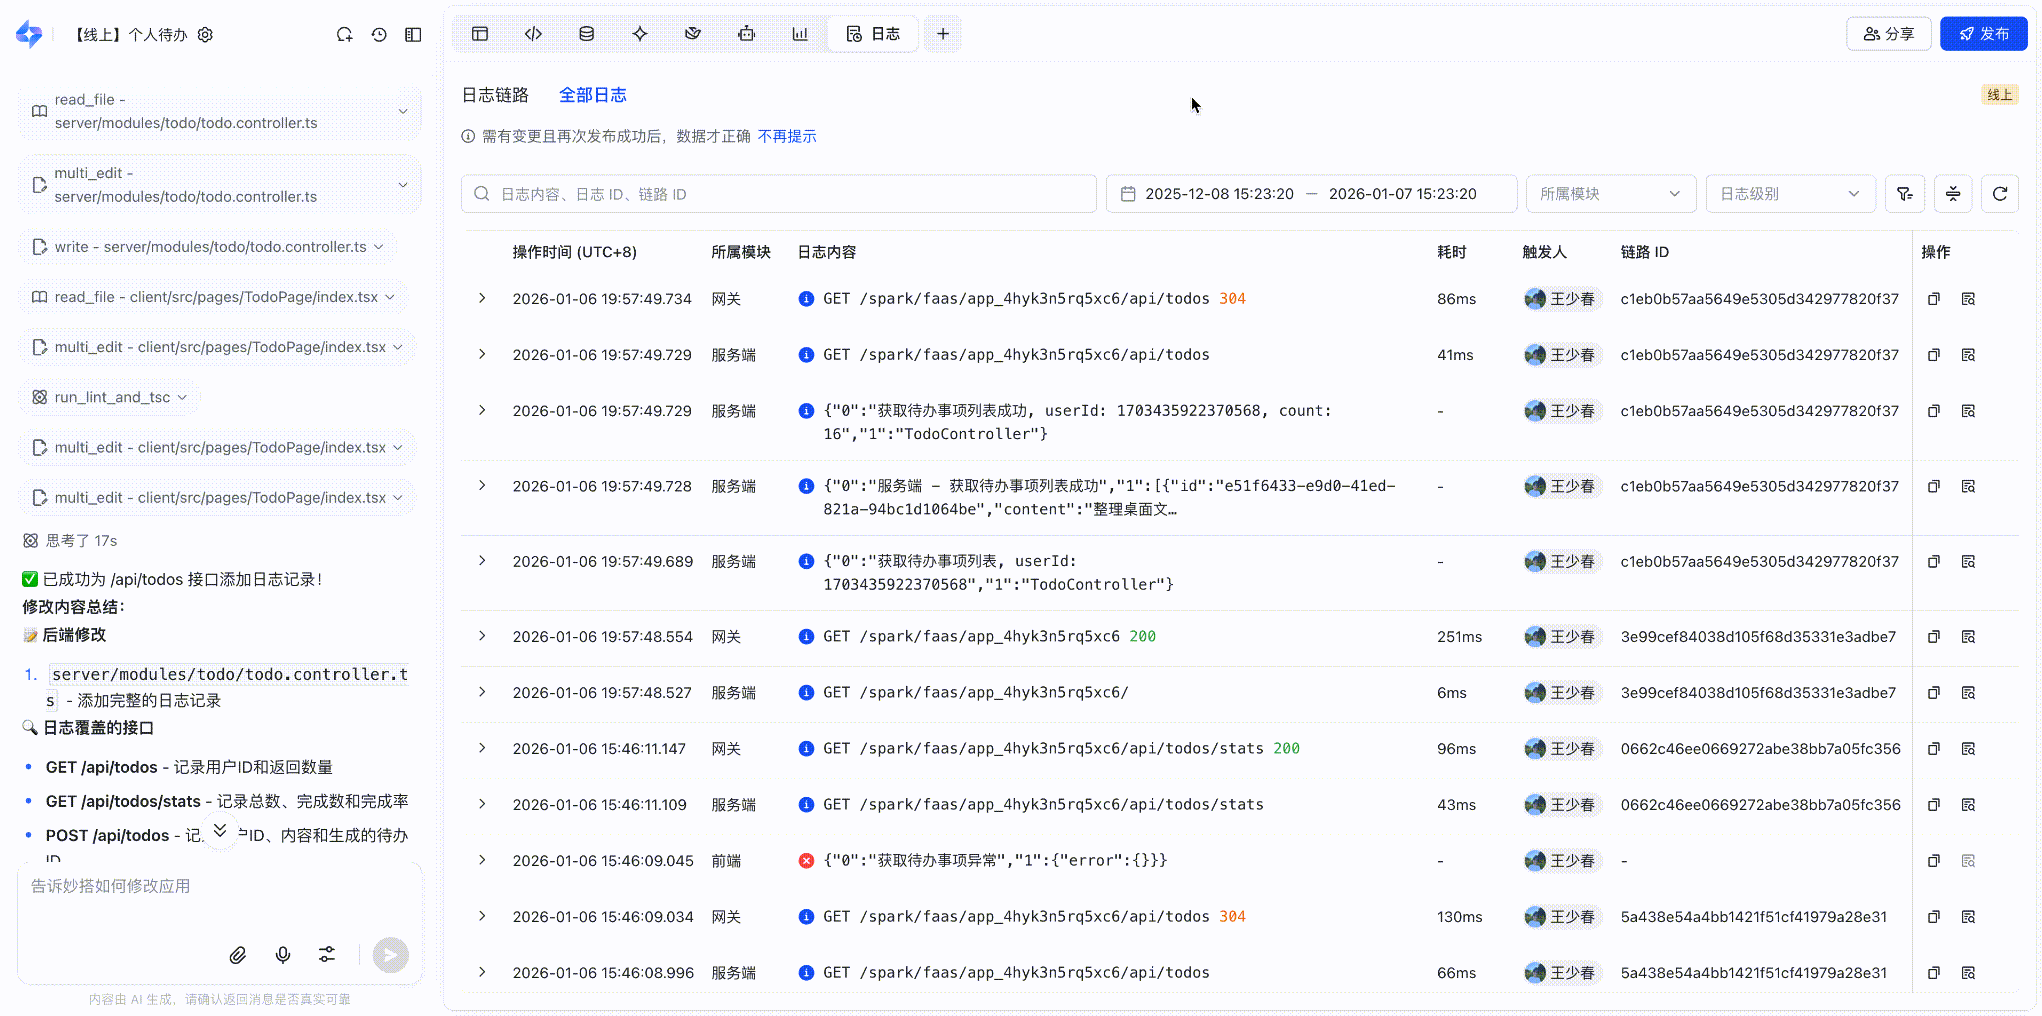Copy the first log row entry
This screenshot has width=2042, height=1016.
click(1934, 299)
